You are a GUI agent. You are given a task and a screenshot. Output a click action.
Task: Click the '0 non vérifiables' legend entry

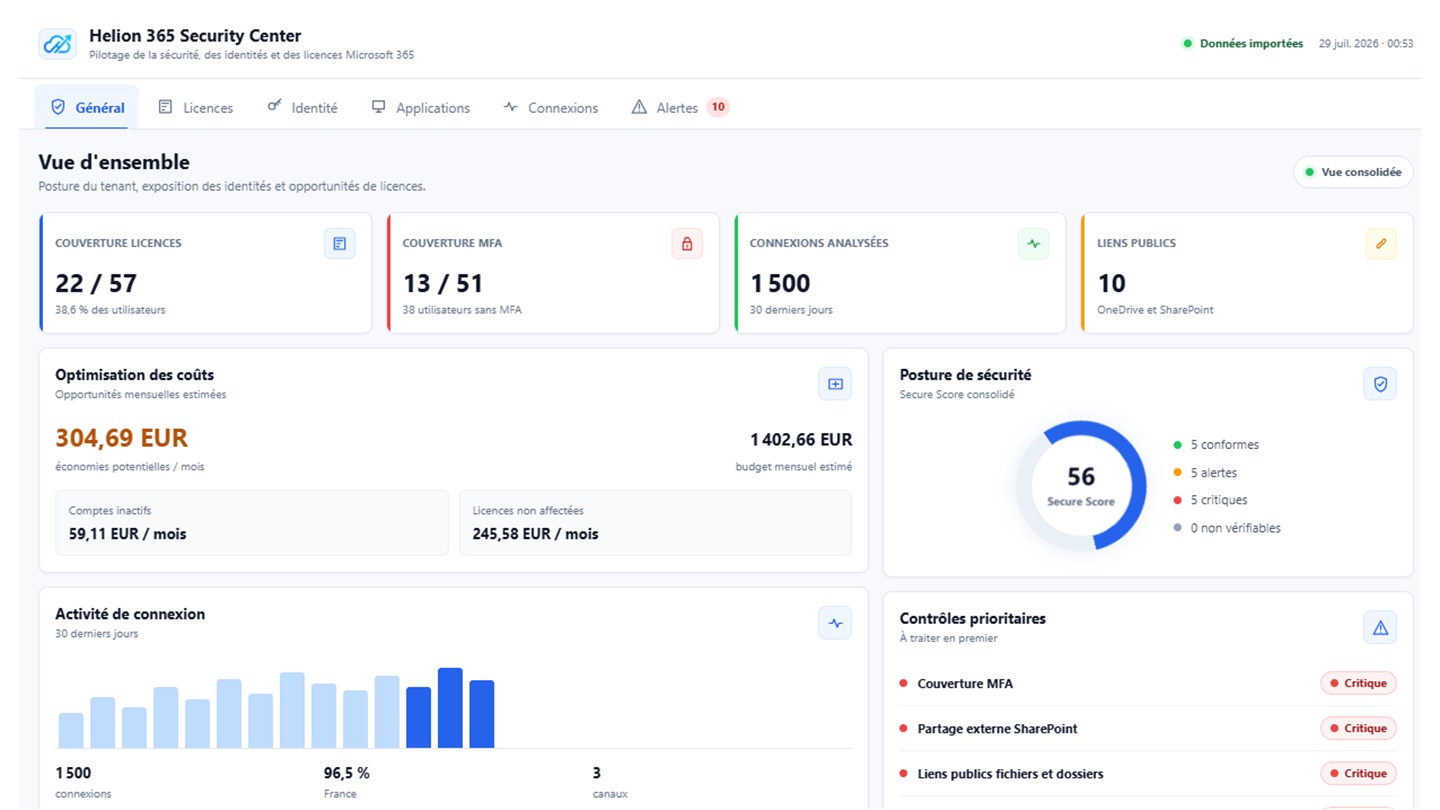[1227, 528]
